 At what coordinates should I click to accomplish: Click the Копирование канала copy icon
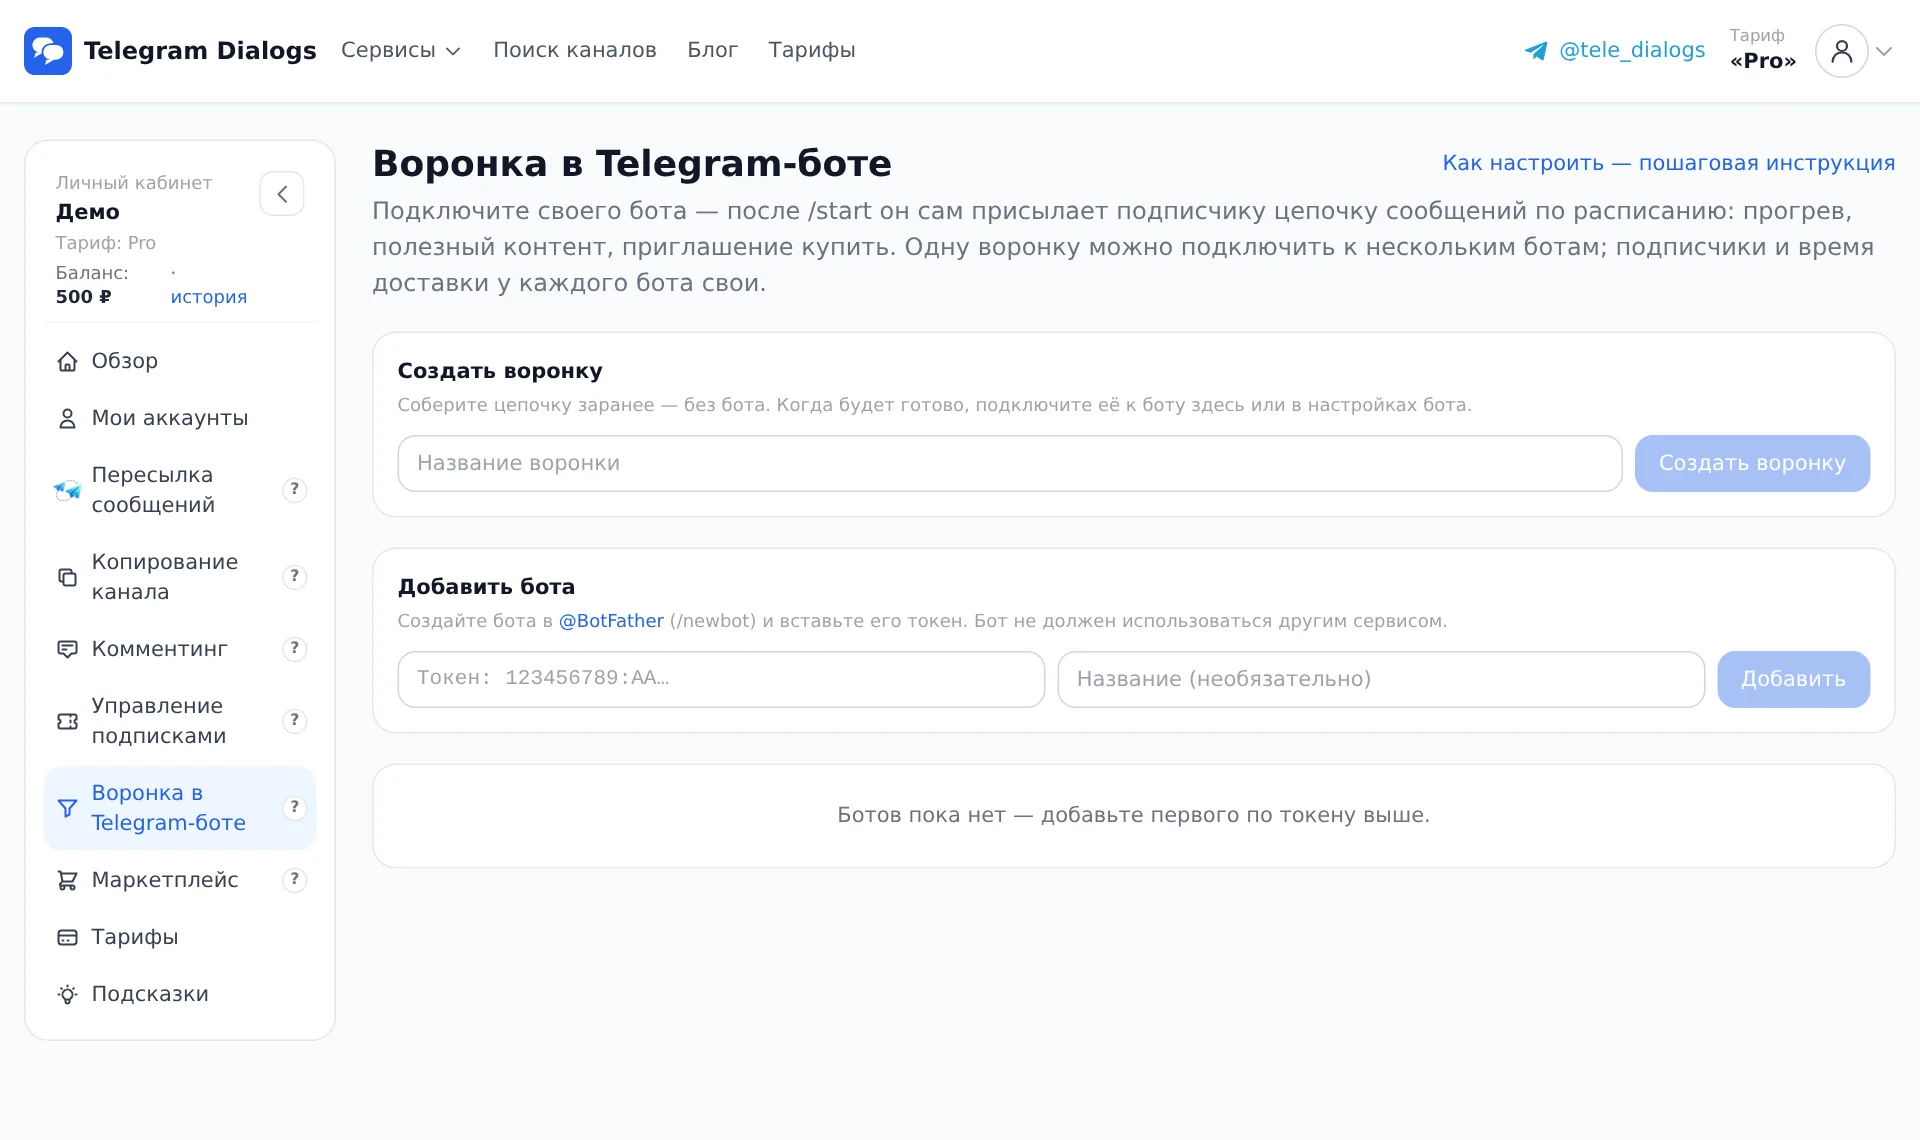(67, 577)
